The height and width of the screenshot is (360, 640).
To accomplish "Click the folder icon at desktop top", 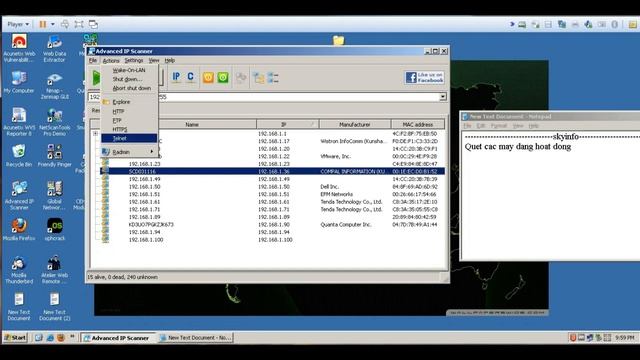I will (x=338, y=40).
